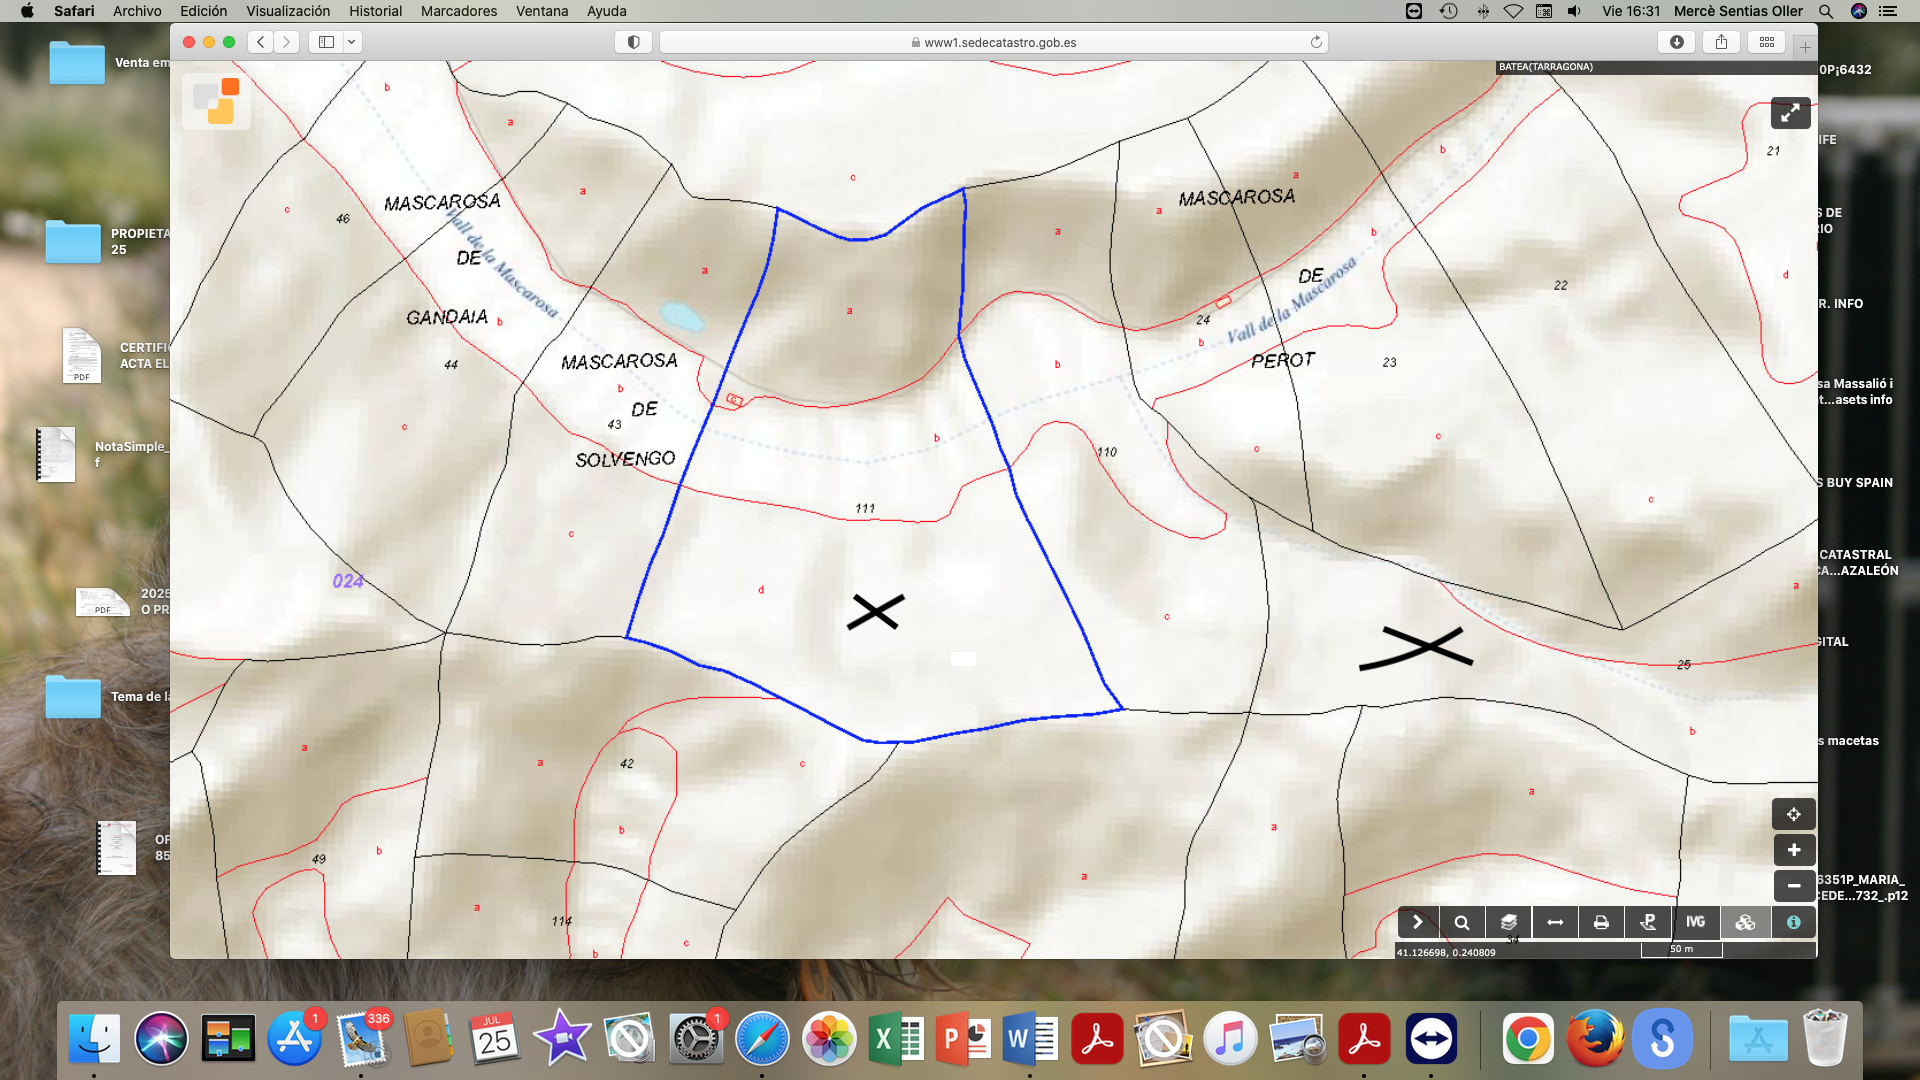Click the sedecatastro address bar
Screen dimensions: 1920x1080
993,42
